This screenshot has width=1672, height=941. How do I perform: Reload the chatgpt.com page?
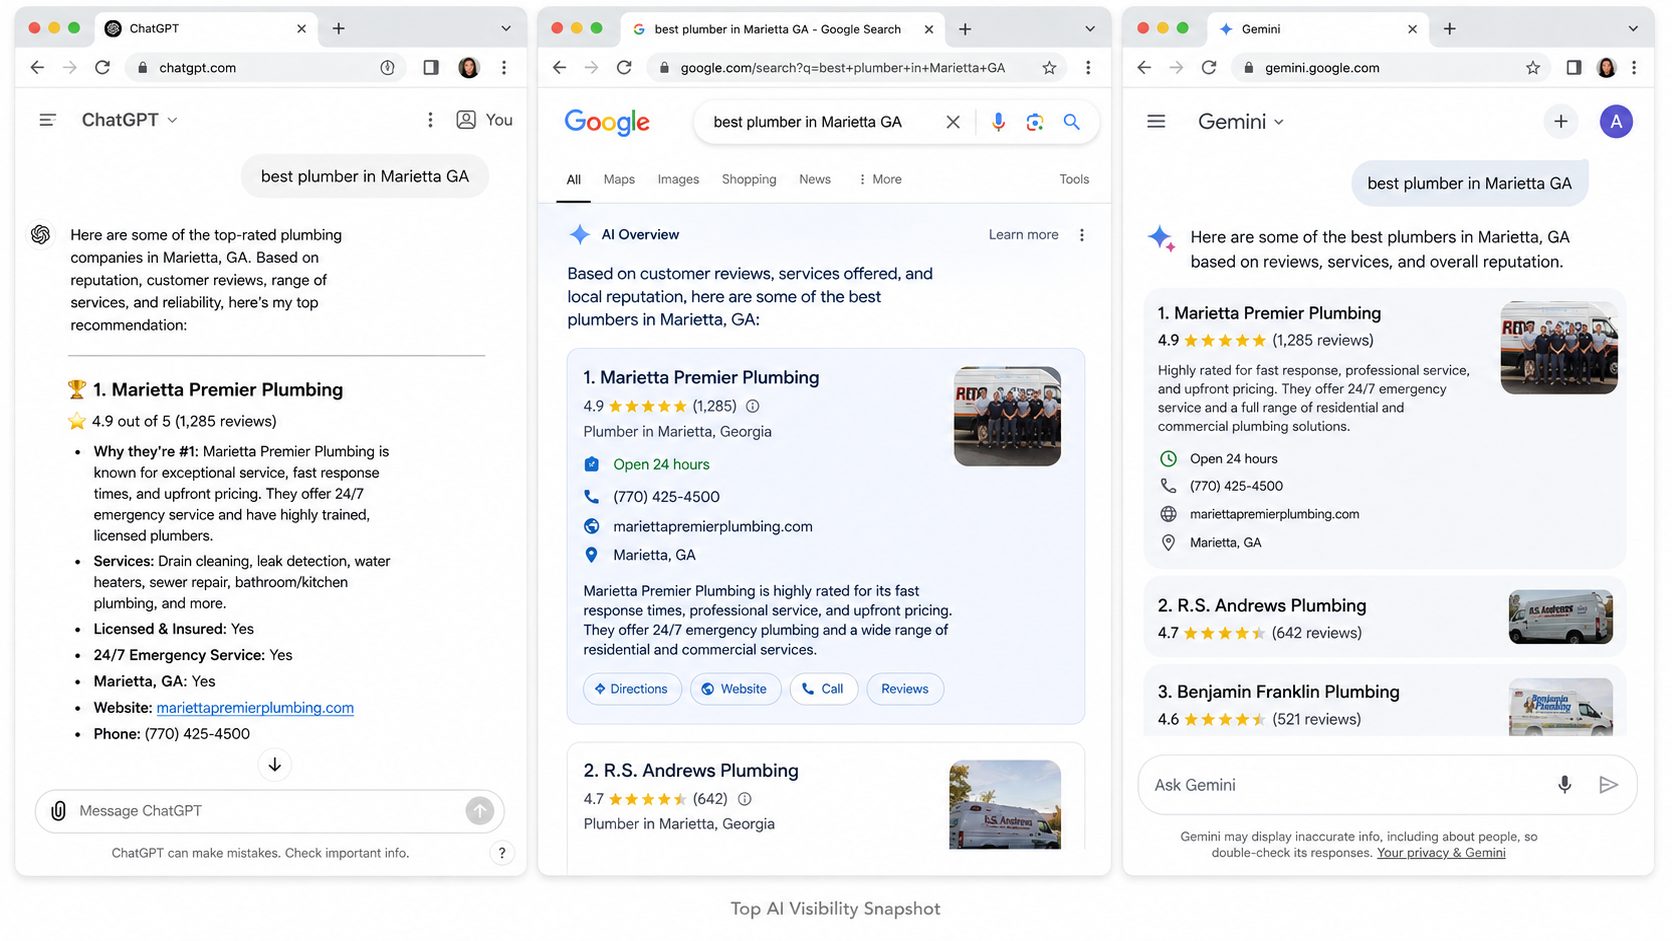click(102, 68)
